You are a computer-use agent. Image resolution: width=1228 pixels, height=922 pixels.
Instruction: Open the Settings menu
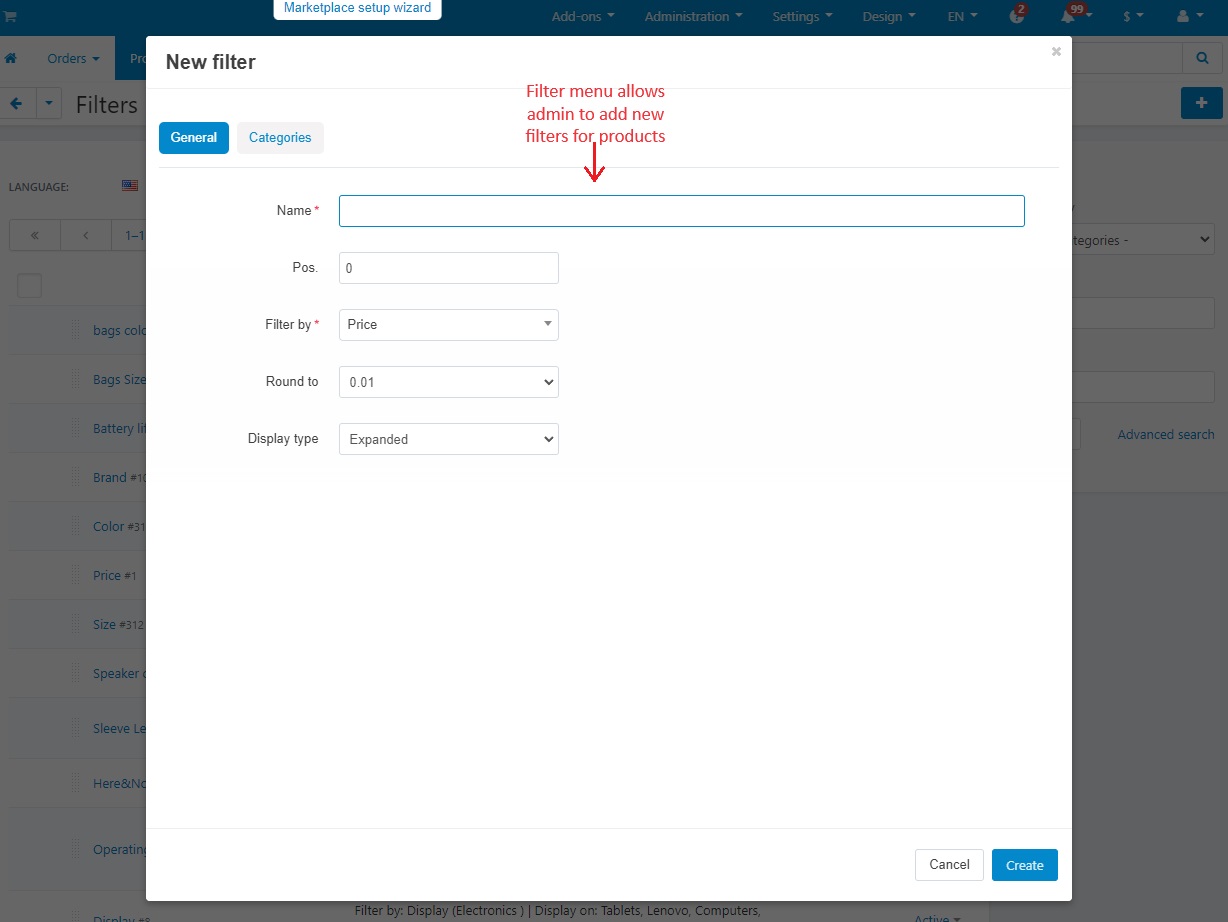[802, 17]
